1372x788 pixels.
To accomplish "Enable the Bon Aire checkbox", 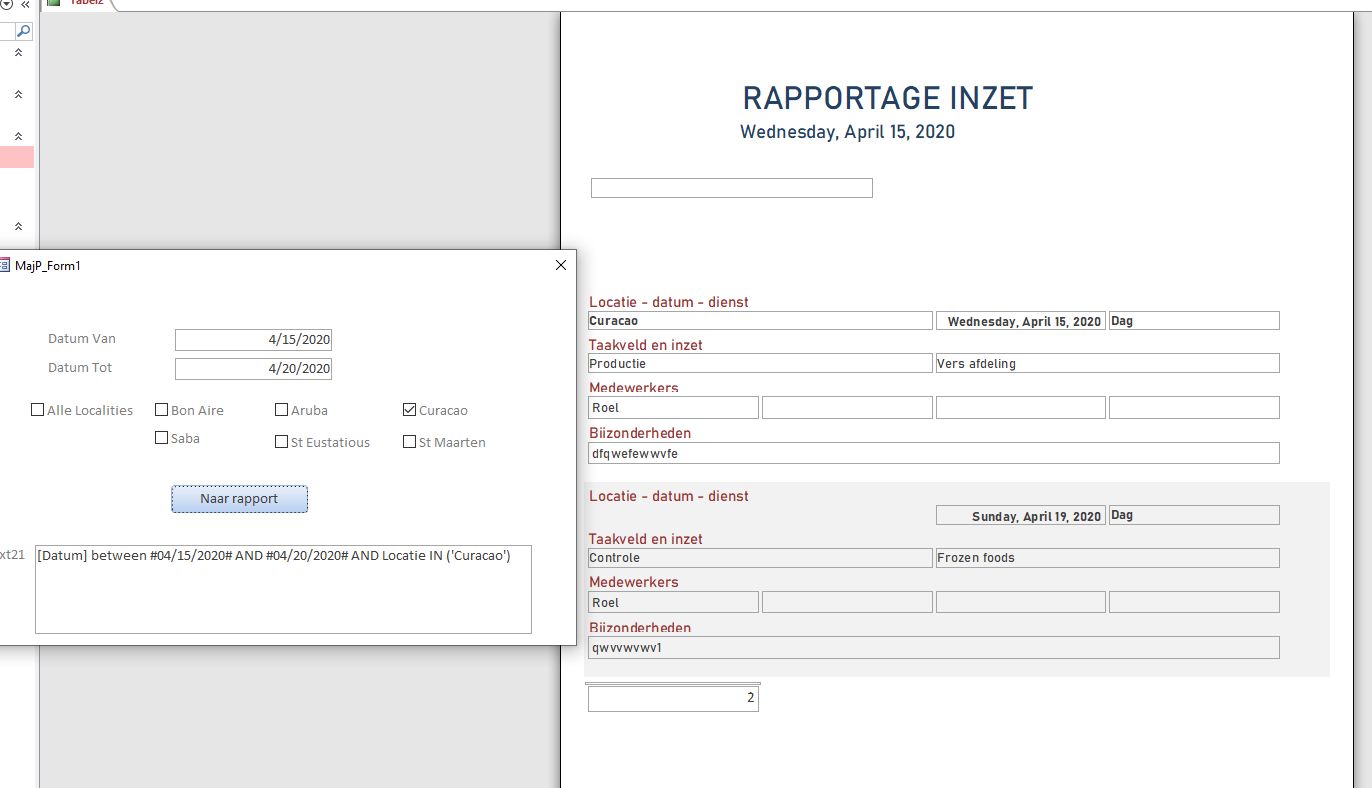I will [162, 410].
